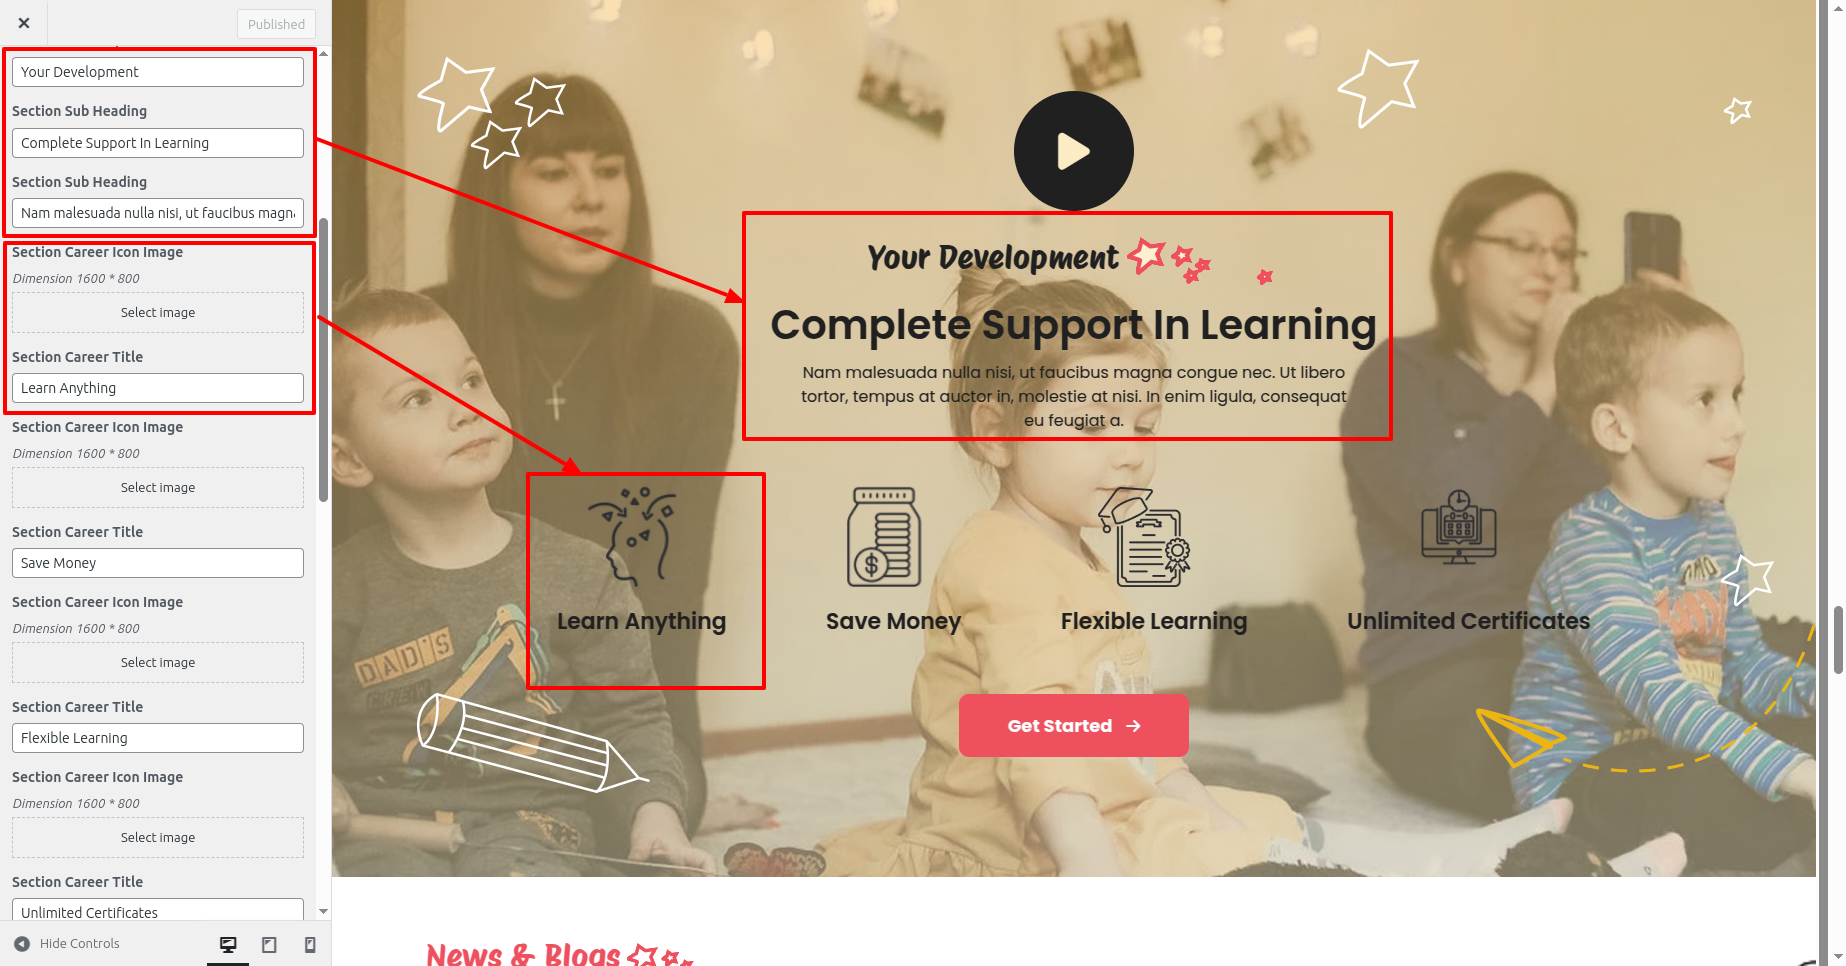Edit the Your Development heading field
Image resolution: width=1846 pixels, height=966 pixels.
point(158,72)
